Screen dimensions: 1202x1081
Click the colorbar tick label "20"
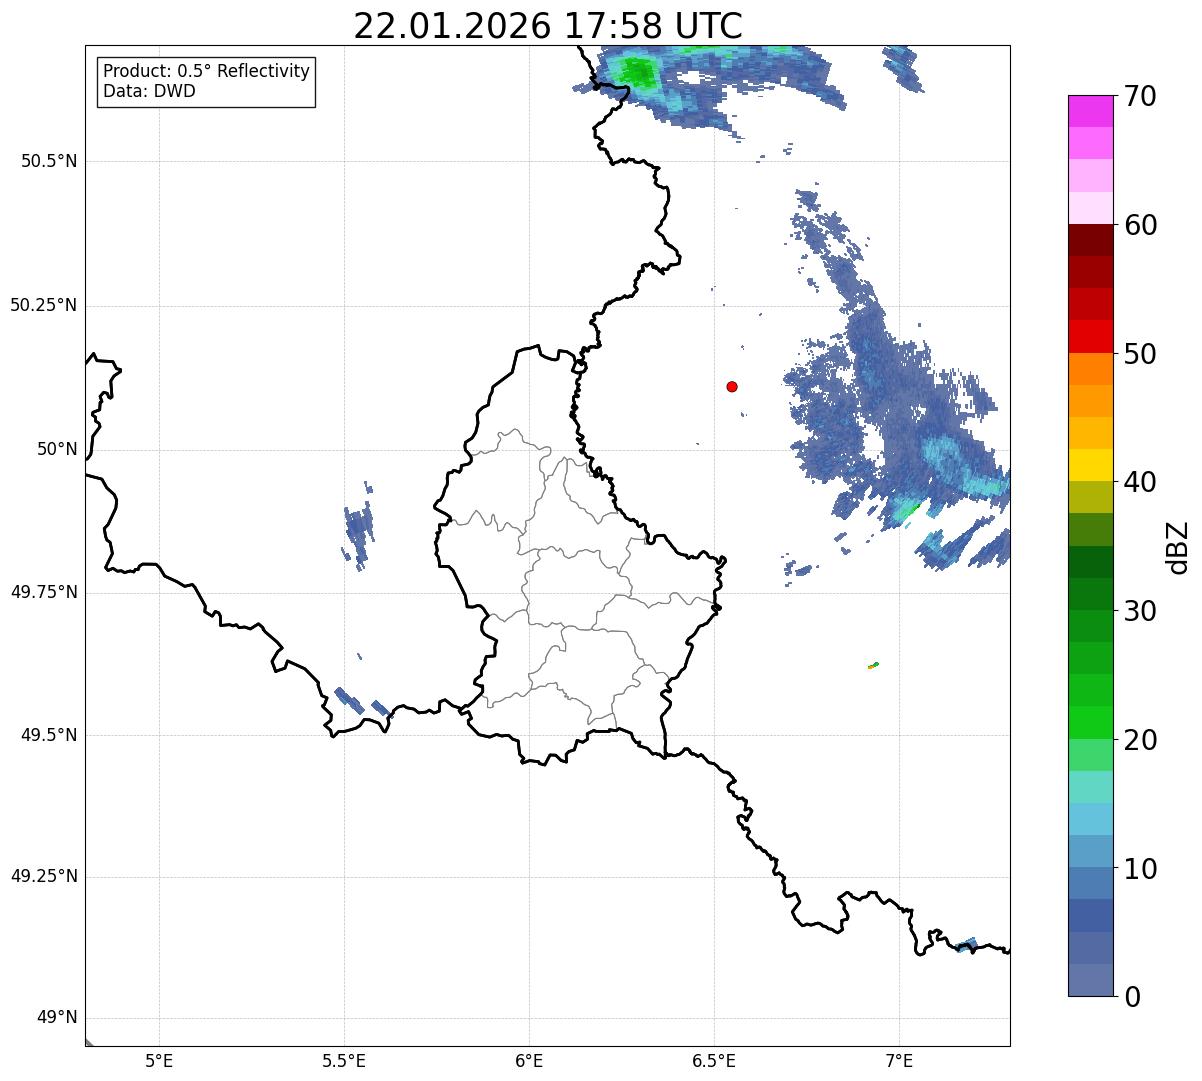[1140, 740]
